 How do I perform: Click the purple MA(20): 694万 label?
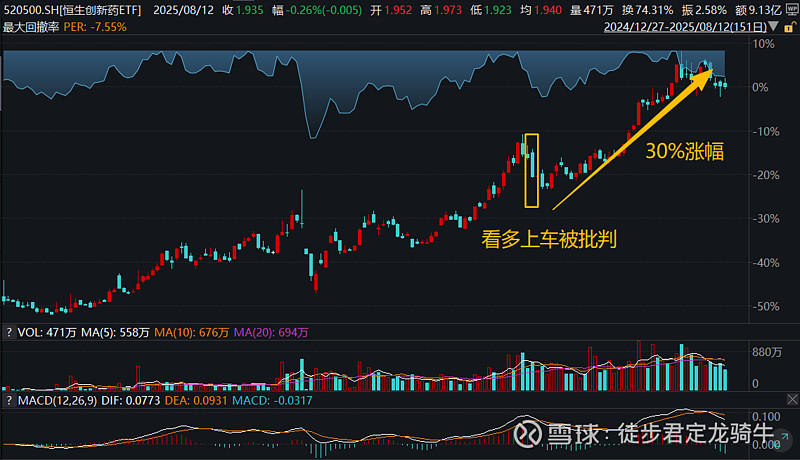271,333
